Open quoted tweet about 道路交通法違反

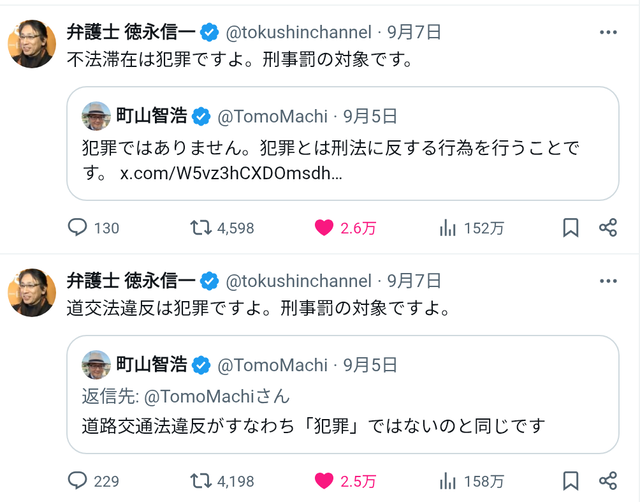pos(343,394)
